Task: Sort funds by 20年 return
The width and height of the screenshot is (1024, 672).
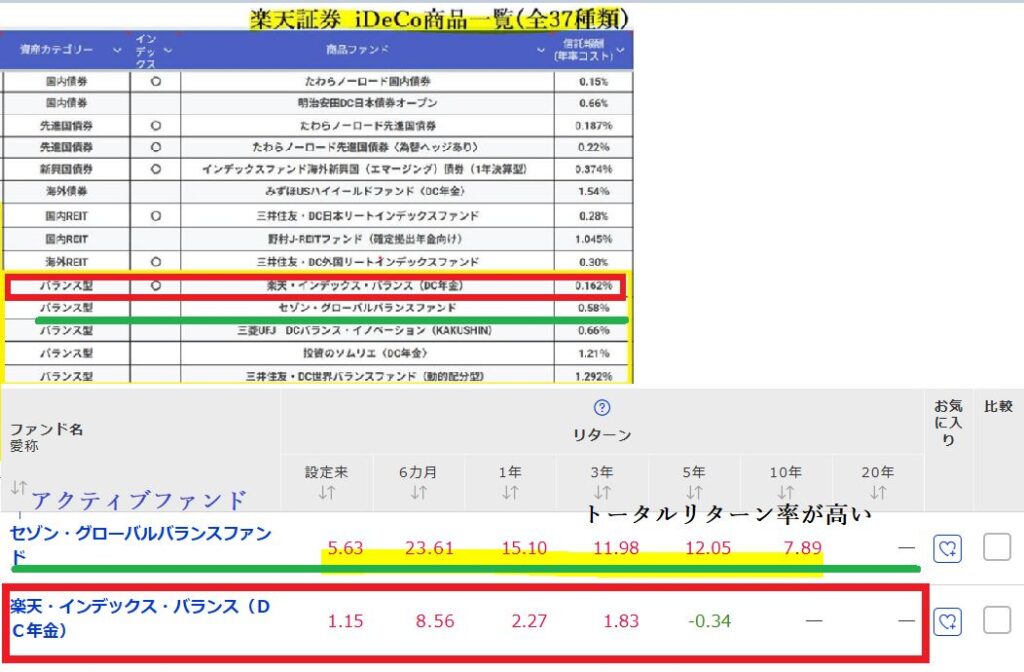Action: (878, 492)
